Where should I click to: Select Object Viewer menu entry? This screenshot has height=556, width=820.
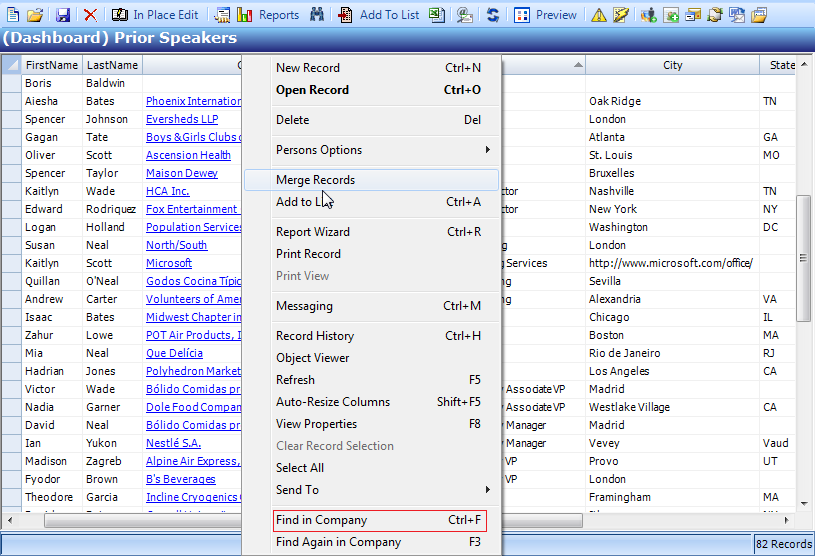372,358
